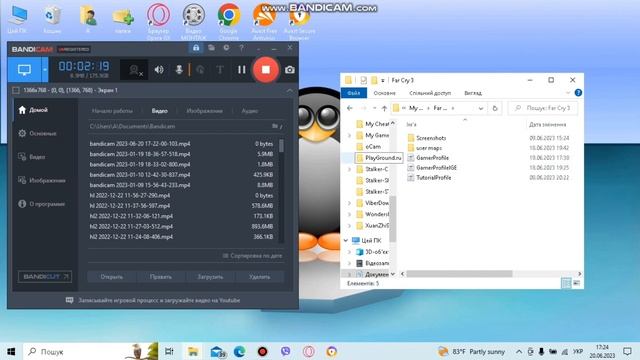This screenshot has width=640, height=360.
Task: Open Спільний доступ ribbon tab in Explorer
Action: pos(430,93)
